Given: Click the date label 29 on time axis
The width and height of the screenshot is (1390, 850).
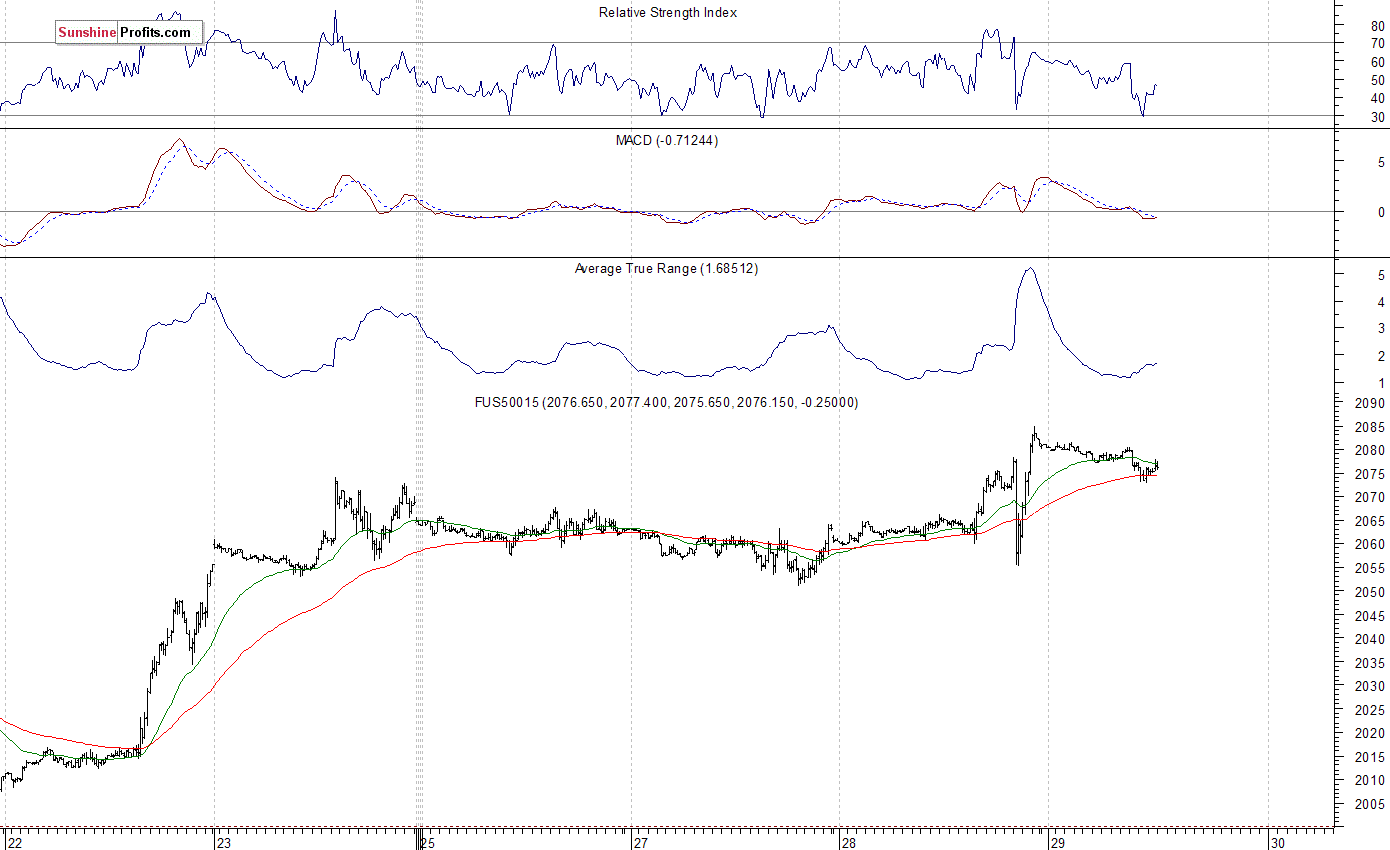Looking at the screenshot, I should (1056, 842).
